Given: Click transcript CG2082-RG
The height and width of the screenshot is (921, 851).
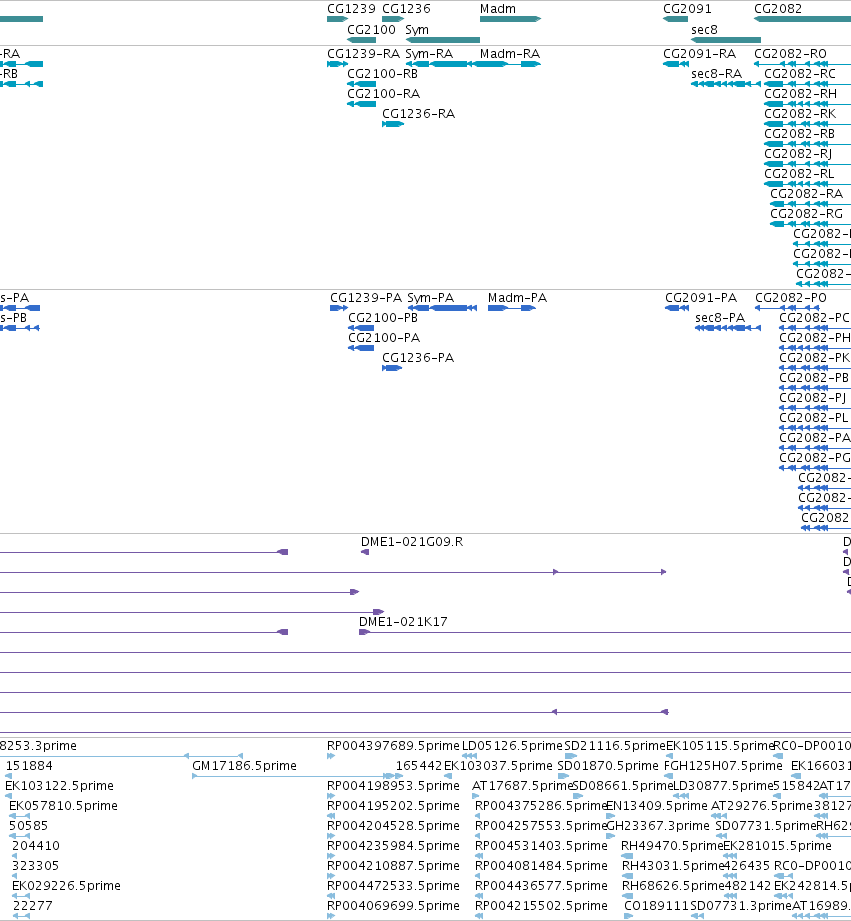Looking at the screenshot, I should tap(806, 214).
